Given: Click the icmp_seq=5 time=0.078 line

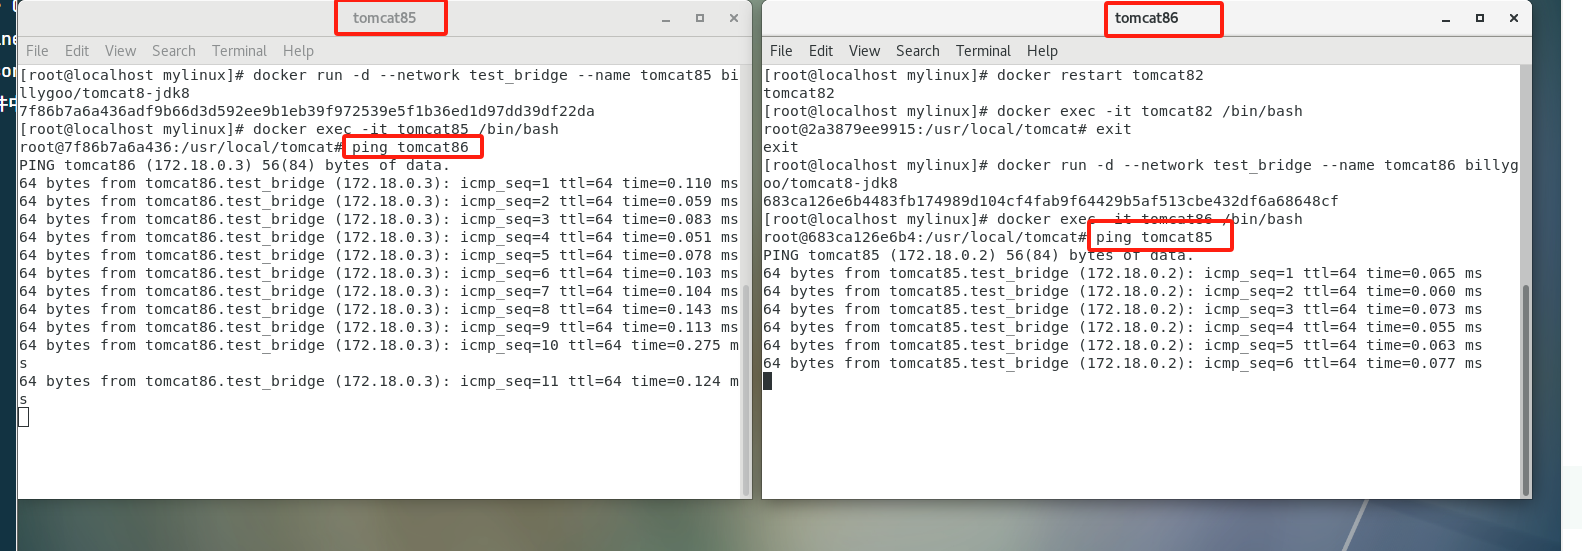Looking at the screenshot, I should coord(379,255).
